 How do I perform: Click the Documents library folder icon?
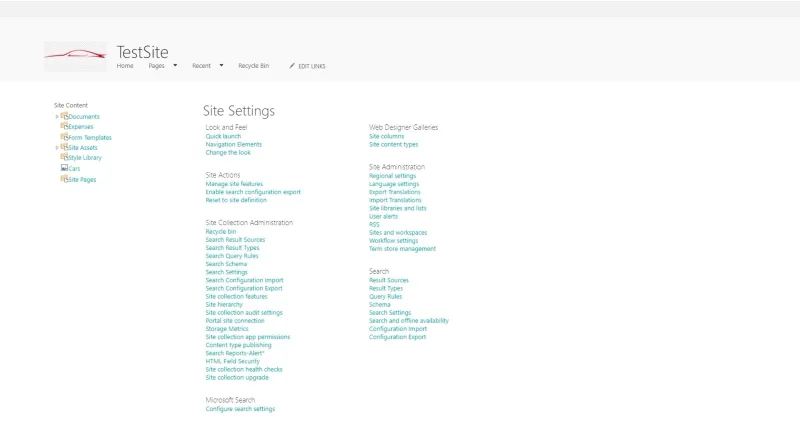(64, 116)
